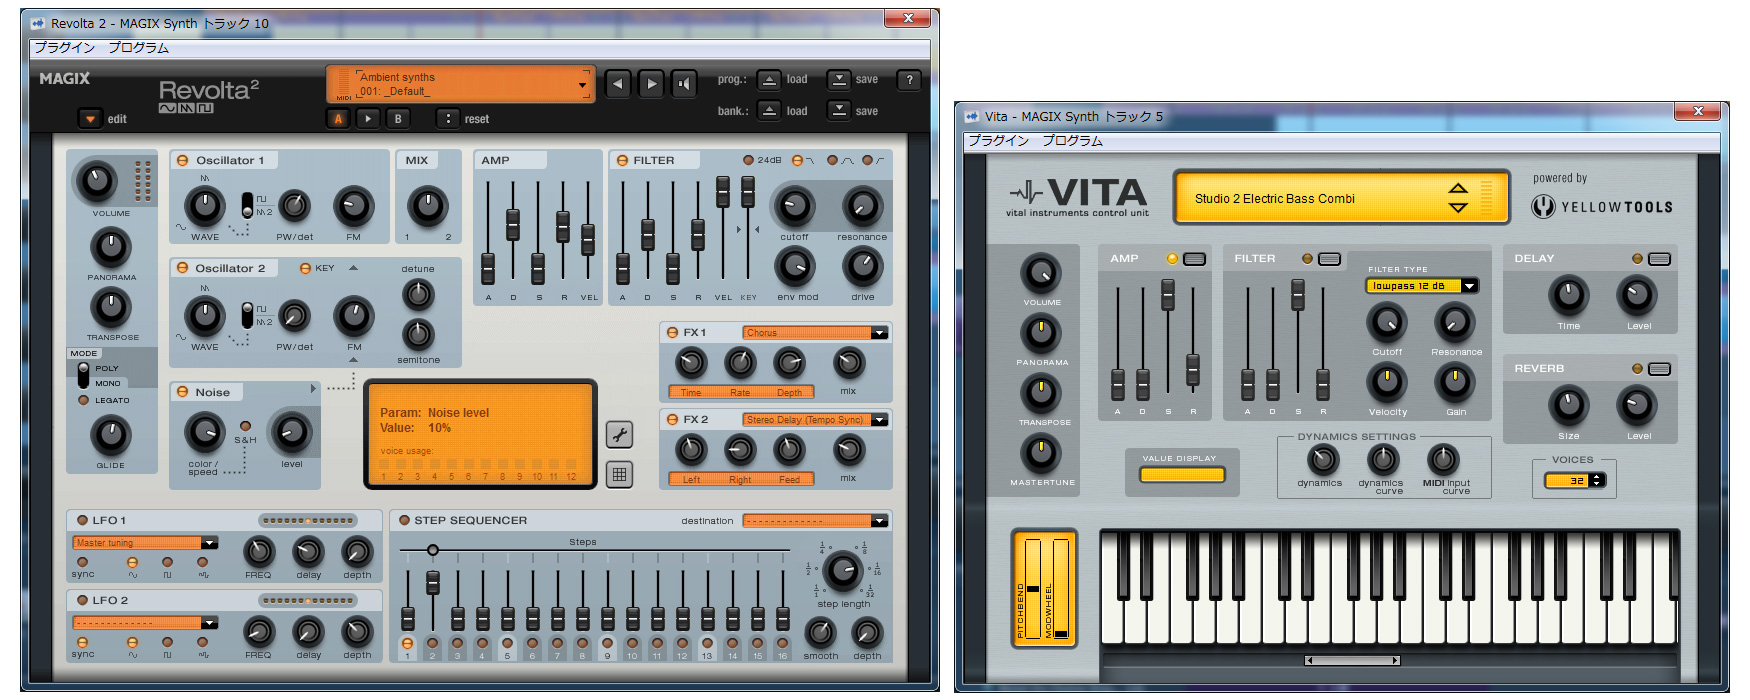This screenshot has height=700, width=1750.
Task: Click the prog. load eject icon
Action: [x=769, y=80]
